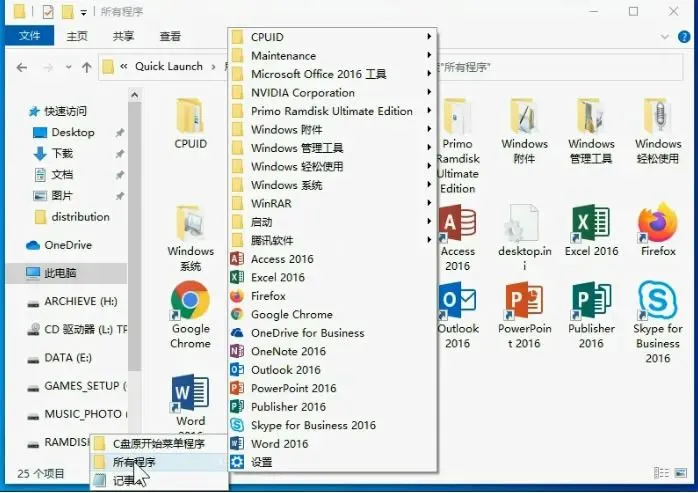Open the Windows 系统 folder icon in file list
Image resolution: width=698 pixels, height=493 pixels.
point(191,223)
